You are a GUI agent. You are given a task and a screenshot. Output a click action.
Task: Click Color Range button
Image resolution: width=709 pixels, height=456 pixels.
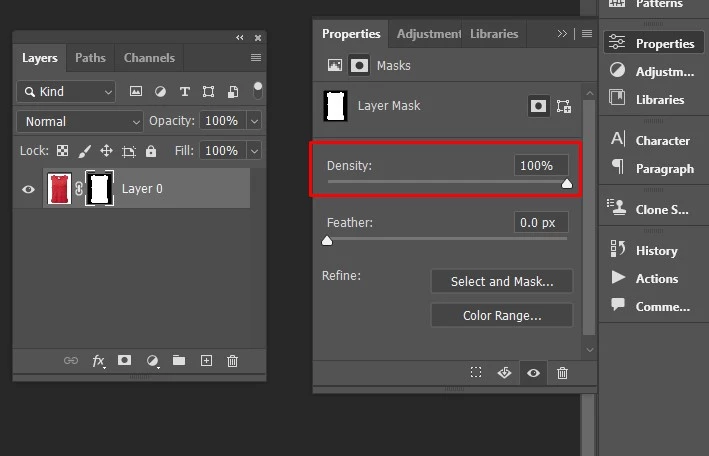point(502,315)
